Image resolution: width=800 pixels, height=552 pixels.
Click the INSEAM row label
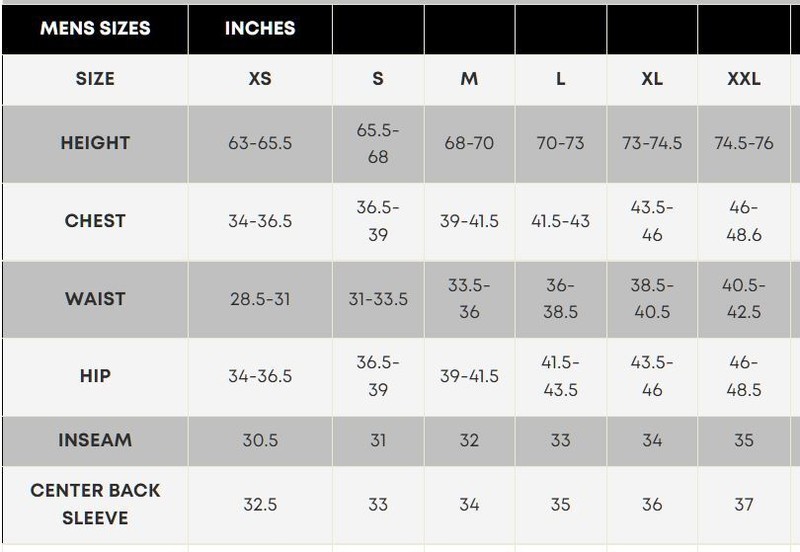point(95,440)
